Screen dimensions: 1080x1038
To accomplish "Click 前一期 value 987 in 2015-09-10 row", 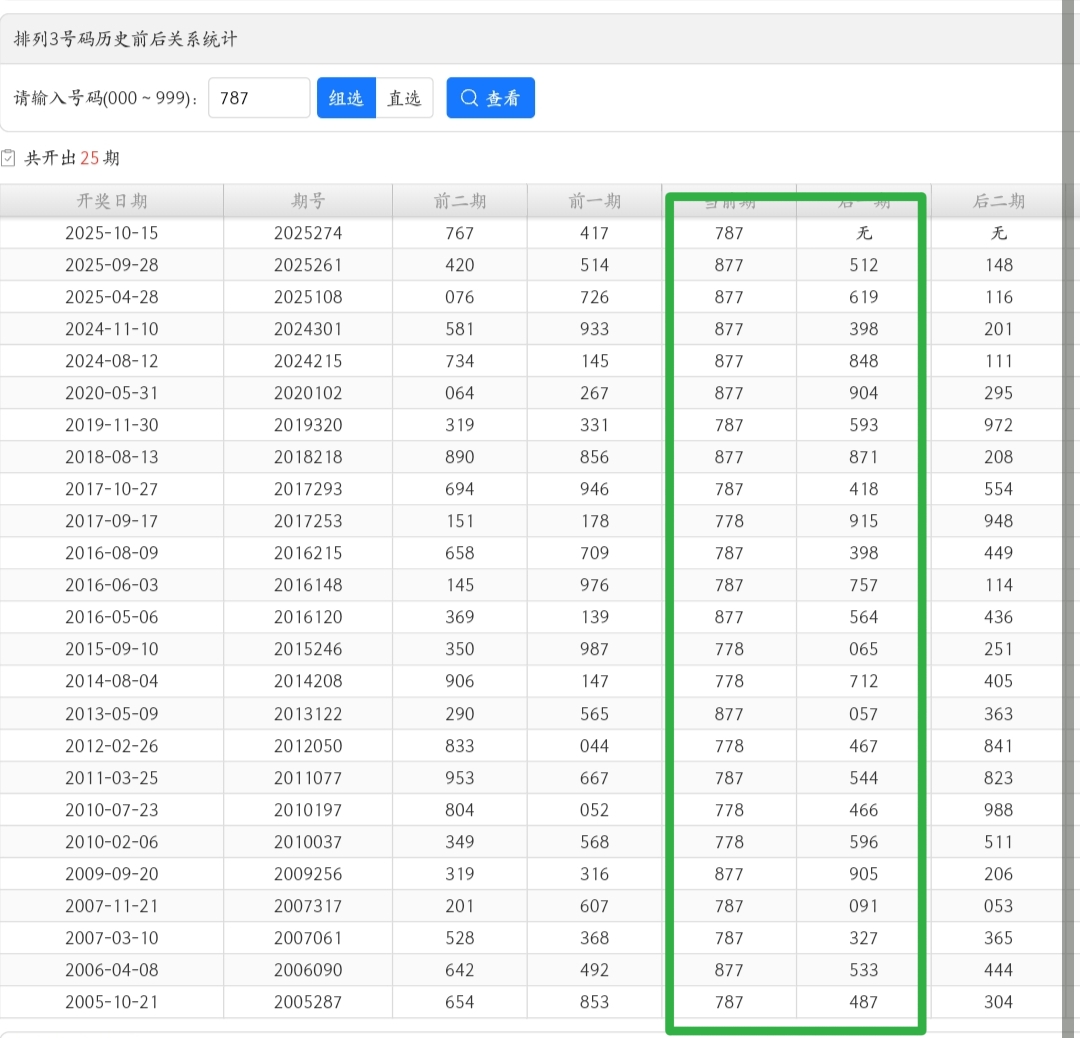I will pyautogui.click(x=594, y=650).
